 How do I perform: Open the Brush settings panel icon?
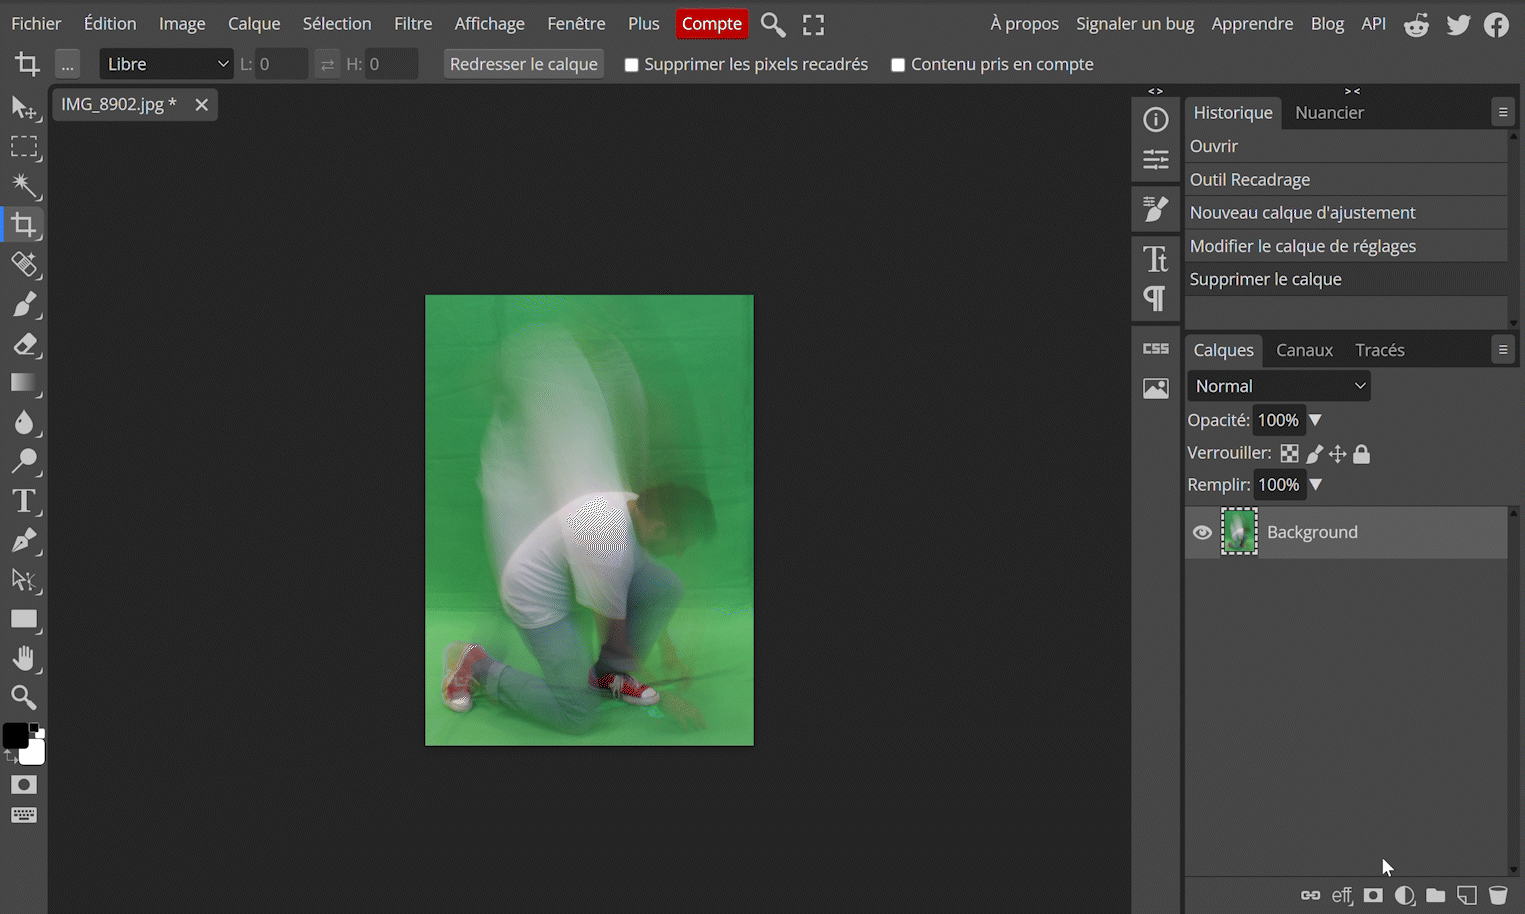coord(1156,209)
